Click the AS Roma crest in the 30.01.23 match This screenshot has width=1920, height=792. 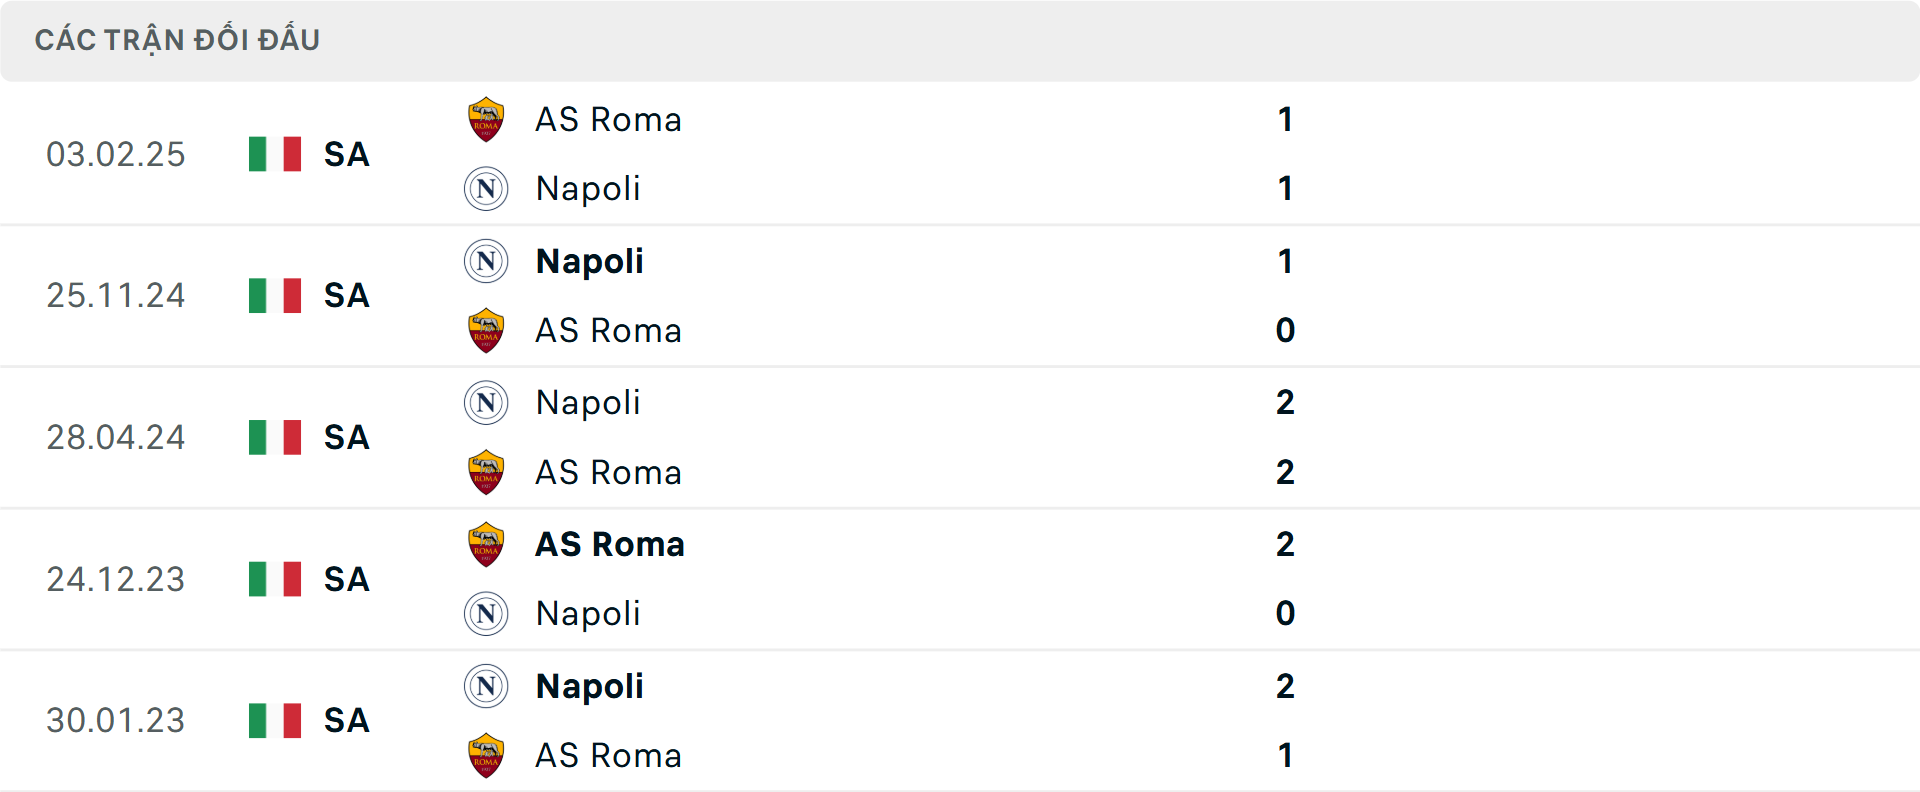click(x=486, y=756)
